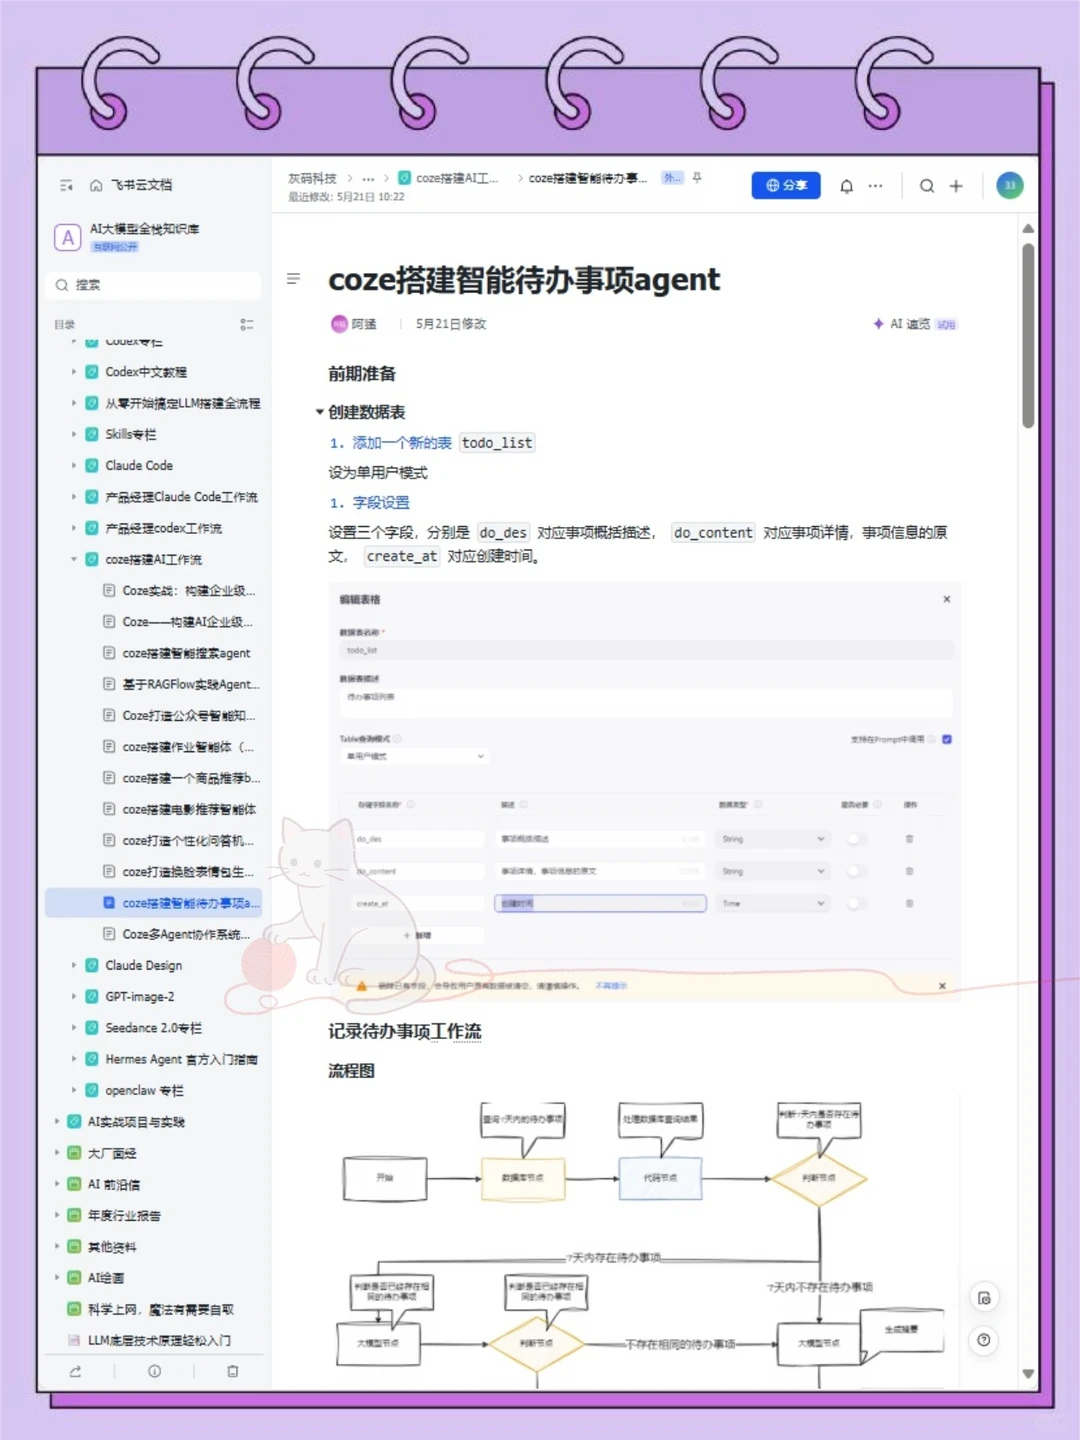
Task: Expand the Claude Design tree node
Action: coord(74,965)
